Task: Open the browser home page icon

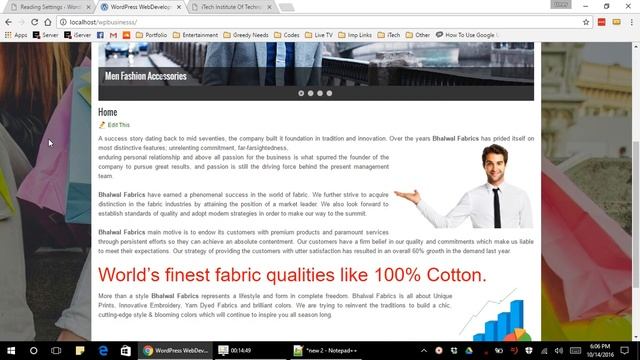Action: (48, 22)
